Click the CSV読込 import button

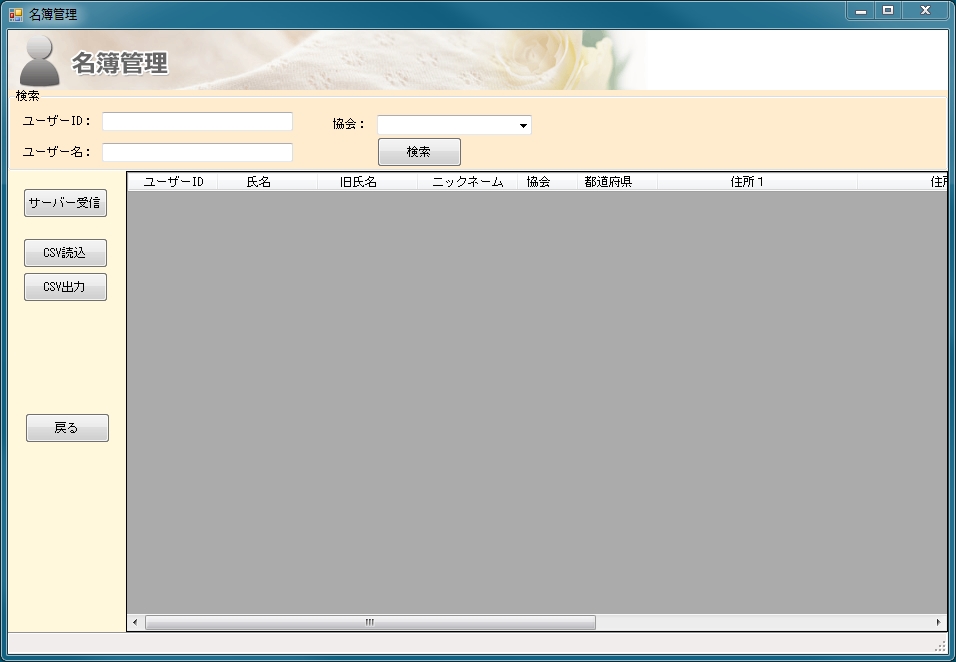pyautogui.click(x=65, y=253)
